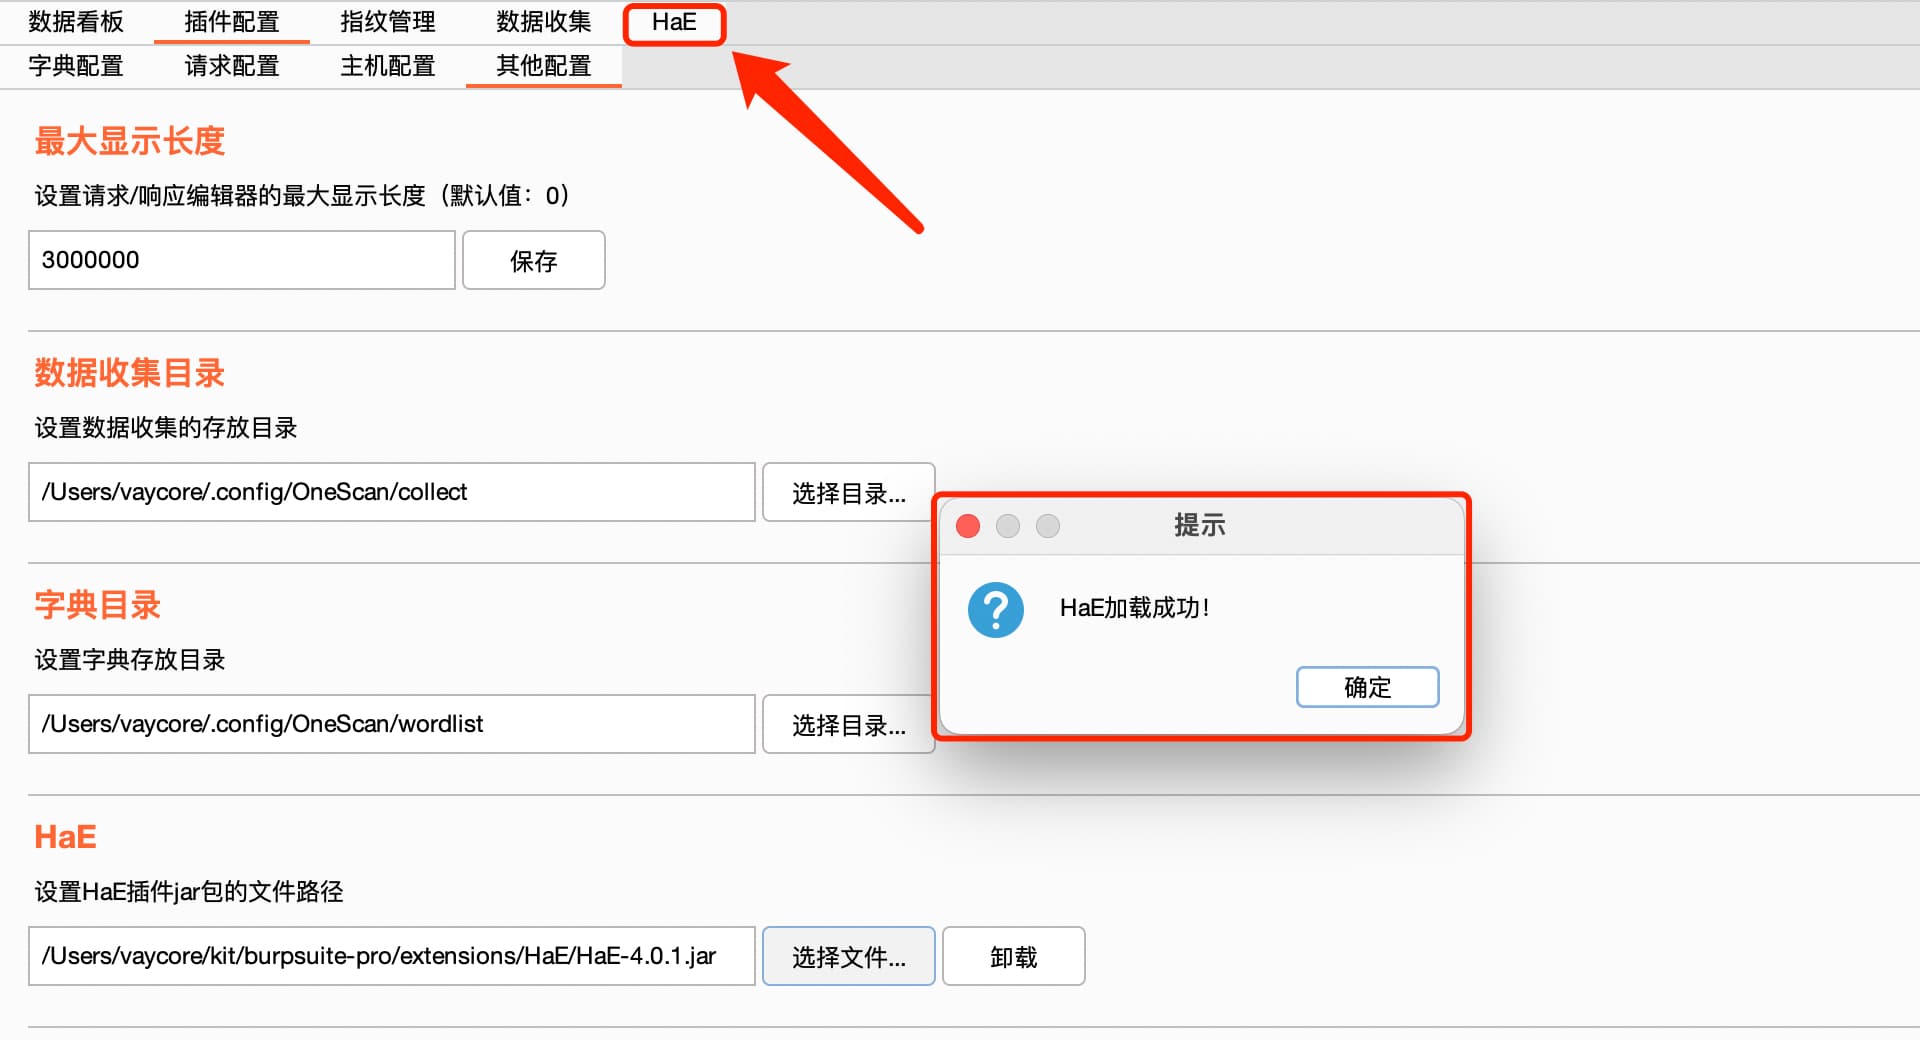
Task: Confirm the dialog with 确定 button
Action: click(x=1367, y=687)
